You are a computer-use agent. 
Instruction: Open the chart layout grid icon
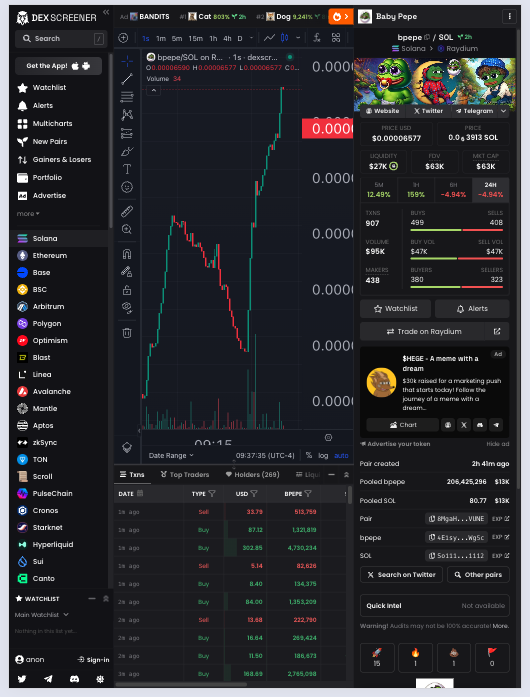point(336,38)
